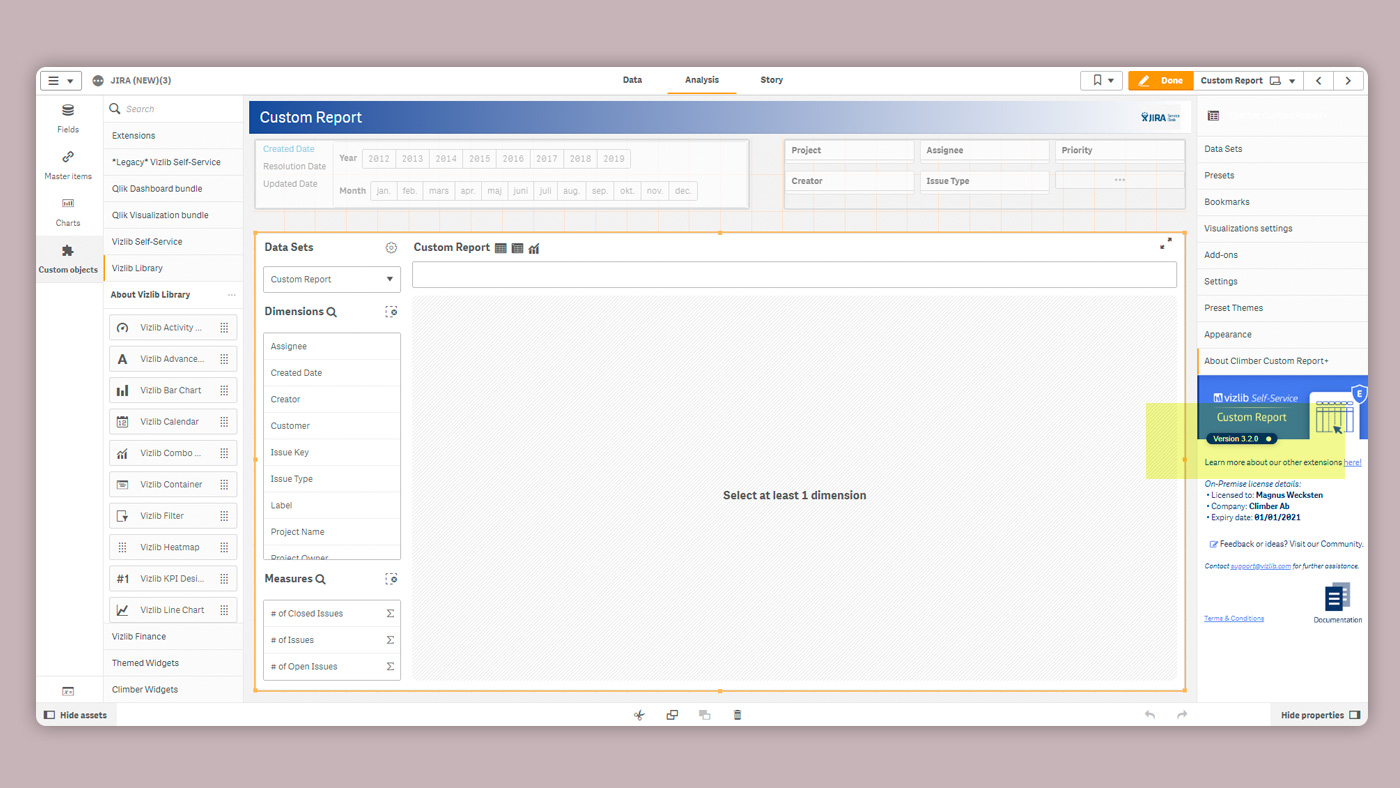Open the Vizlib Finance category
The image size is (1400, 788).
point(173,637)
